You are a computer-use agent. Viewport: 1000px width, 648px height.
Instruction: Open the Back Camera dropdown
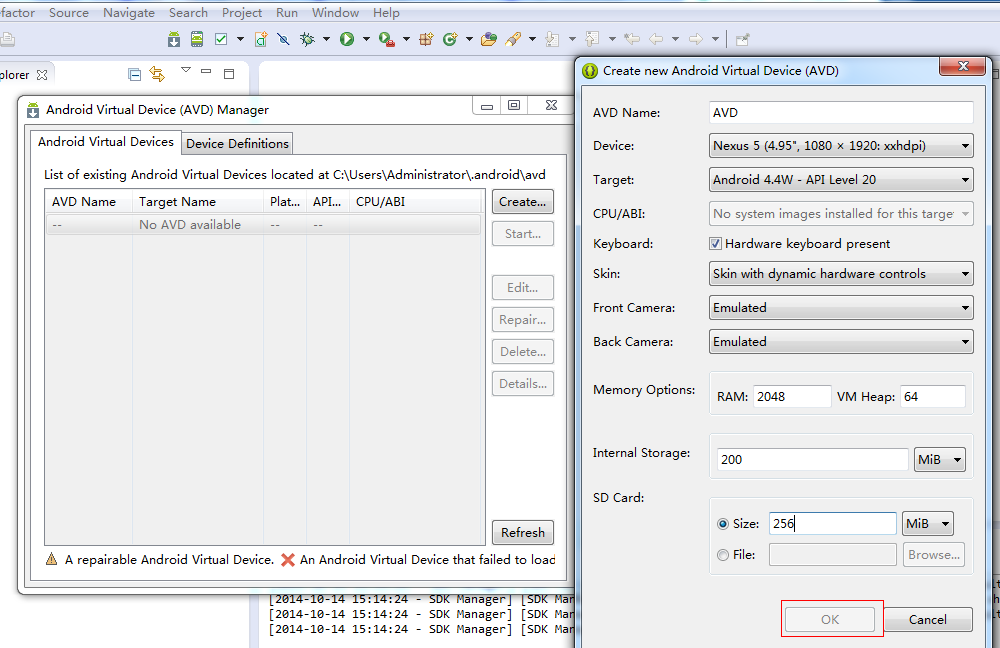coord(841,342)
